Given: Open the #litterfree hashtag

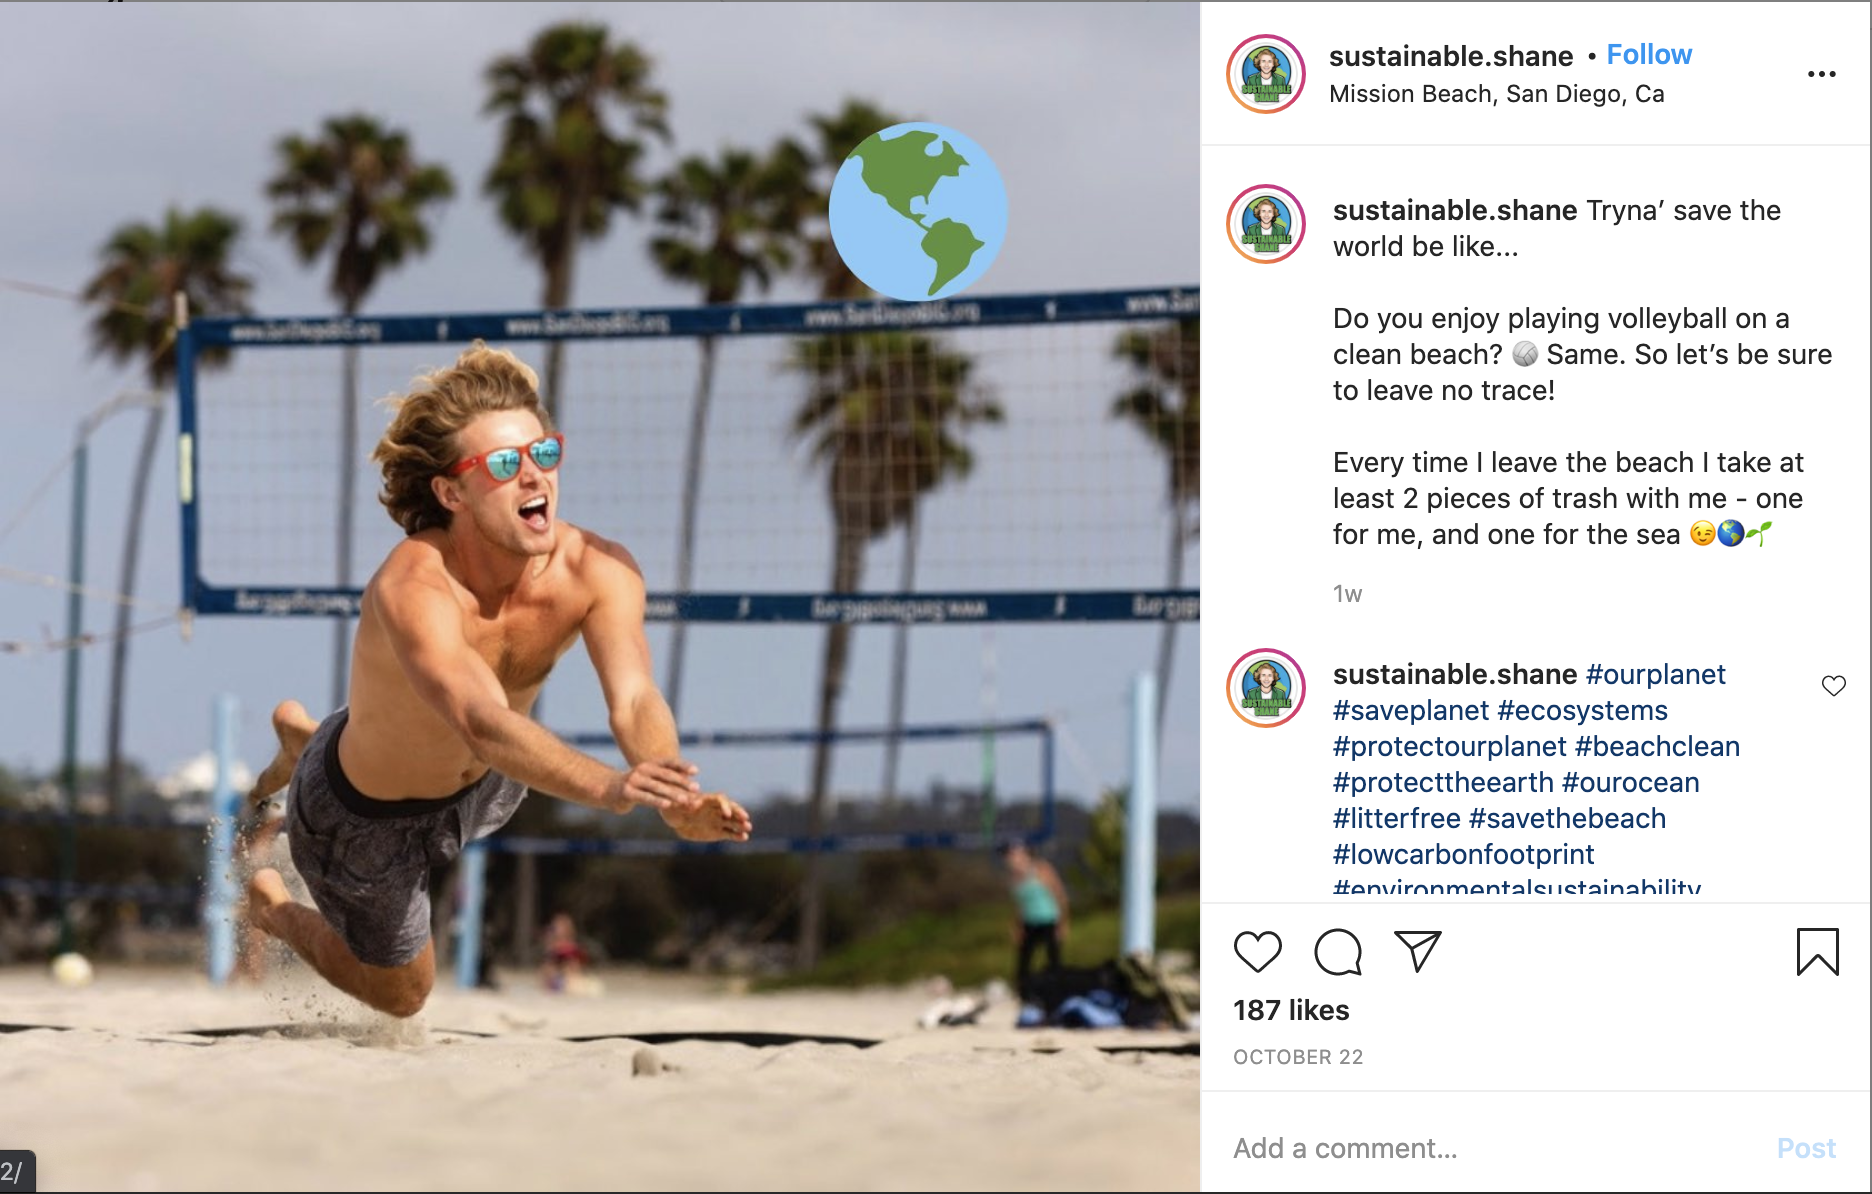Looking at the screenshot, I should click(x=1397, y=819).
